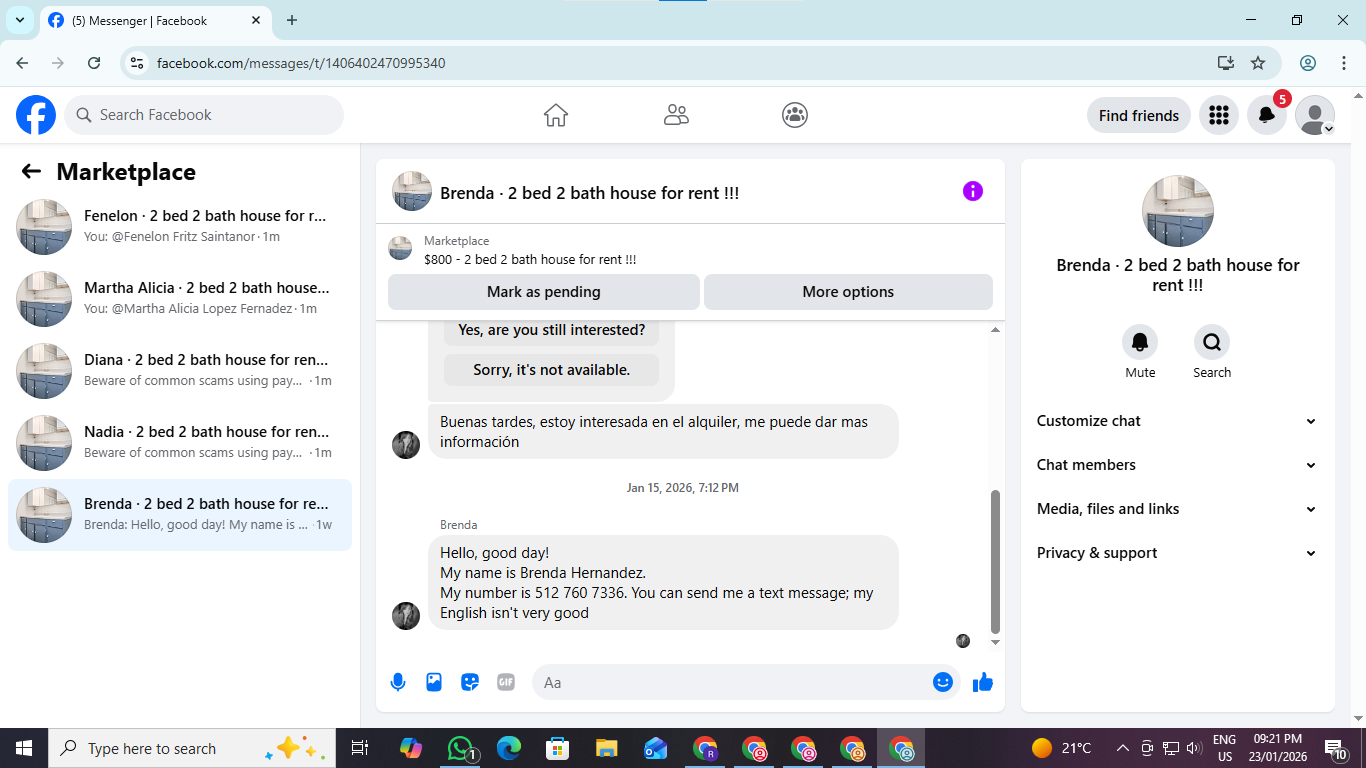Image resolution: width=1366 pixels, height=768 pixels.
Task: Click the browser address bar URL
Action: (301, 63)
